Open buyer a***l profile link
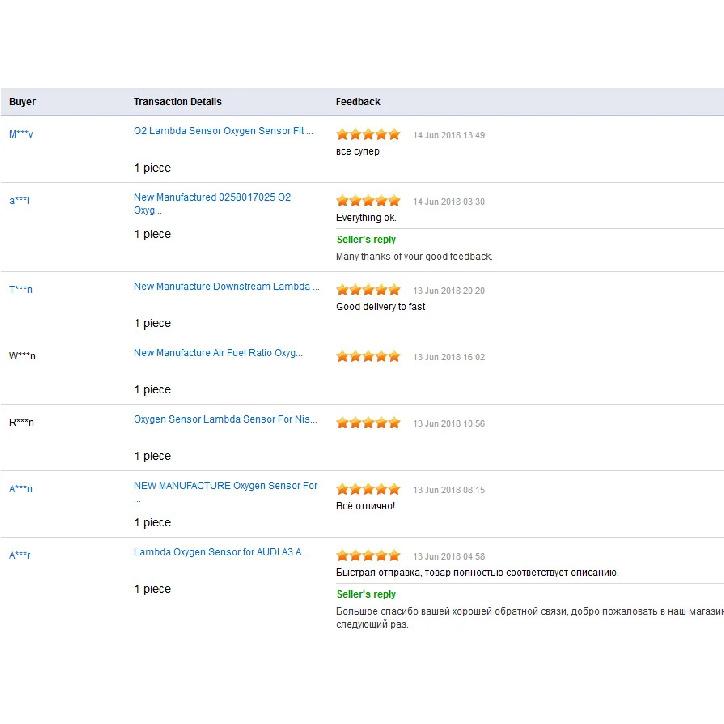Image resolution: width=724 pixels, height=724 pixels. pos(19,201)
